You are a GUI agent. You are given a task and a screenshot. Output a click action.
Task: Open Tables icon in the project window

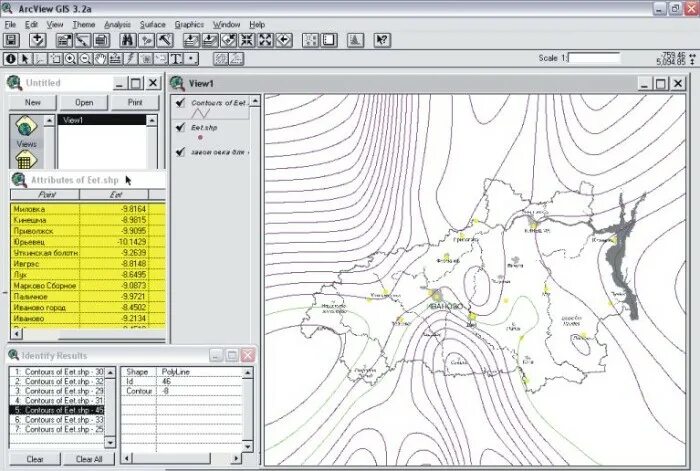[25, 159]
